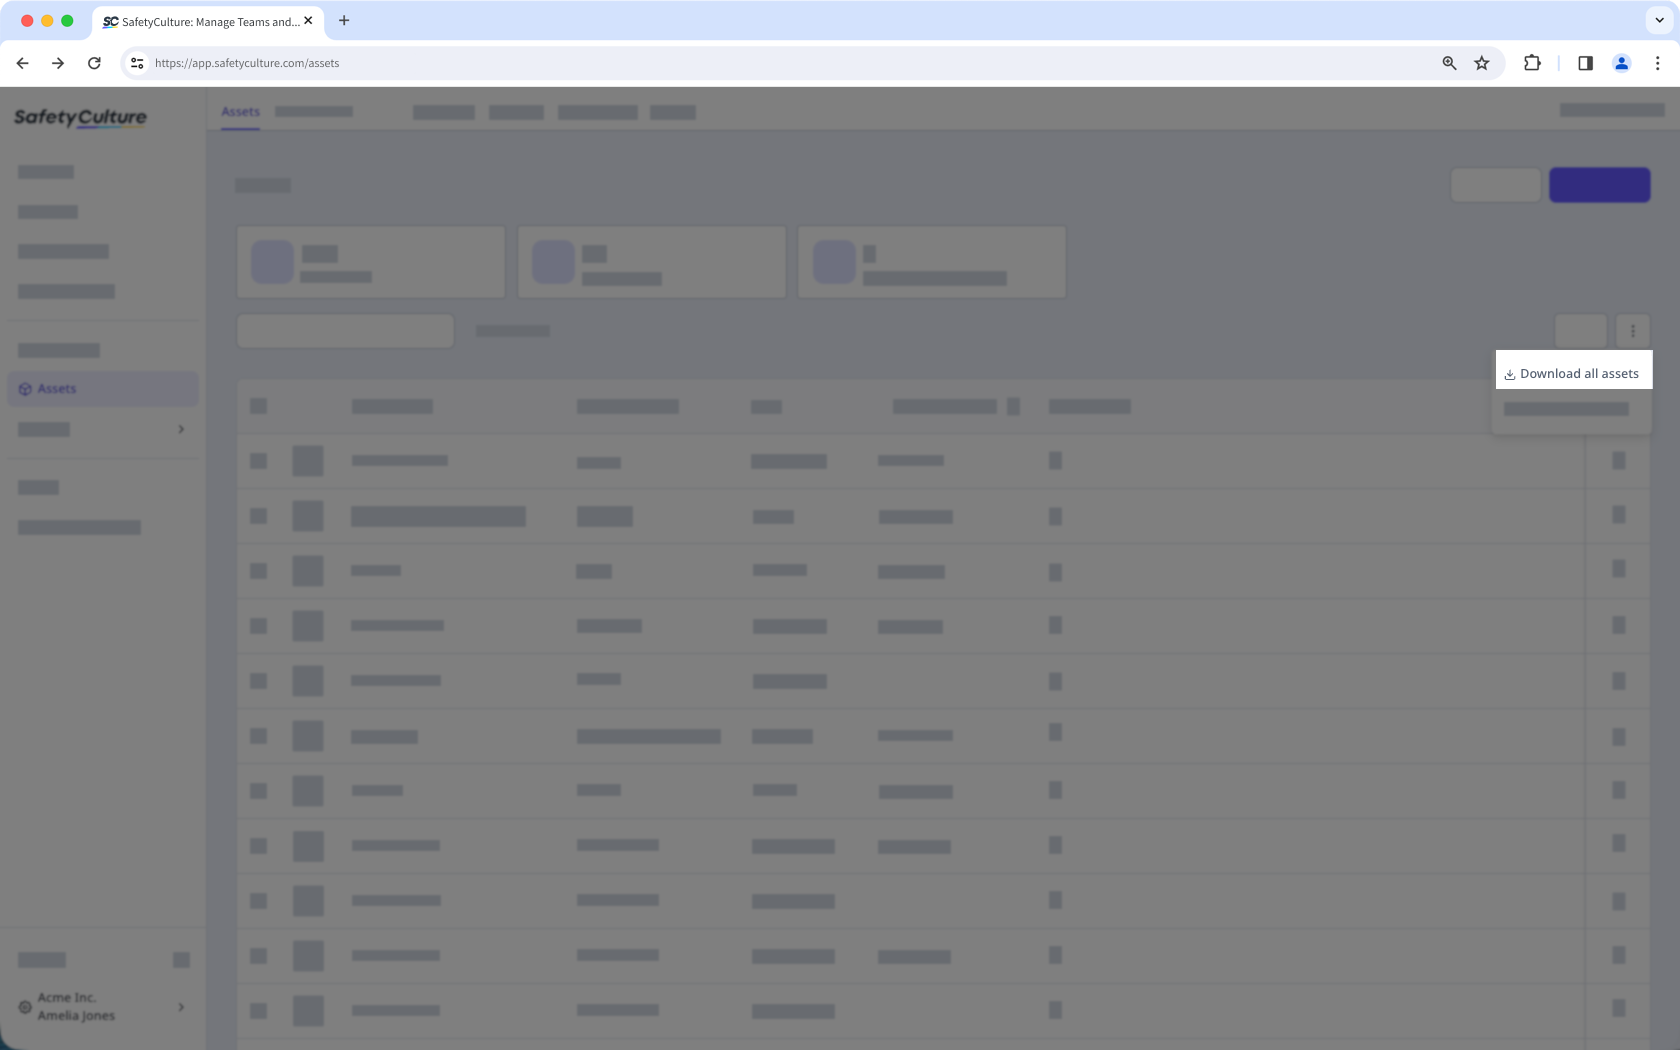Expand the tab search dropdown arrow
Viewport: 1680px width, 1050px height.
(1659, 20)
